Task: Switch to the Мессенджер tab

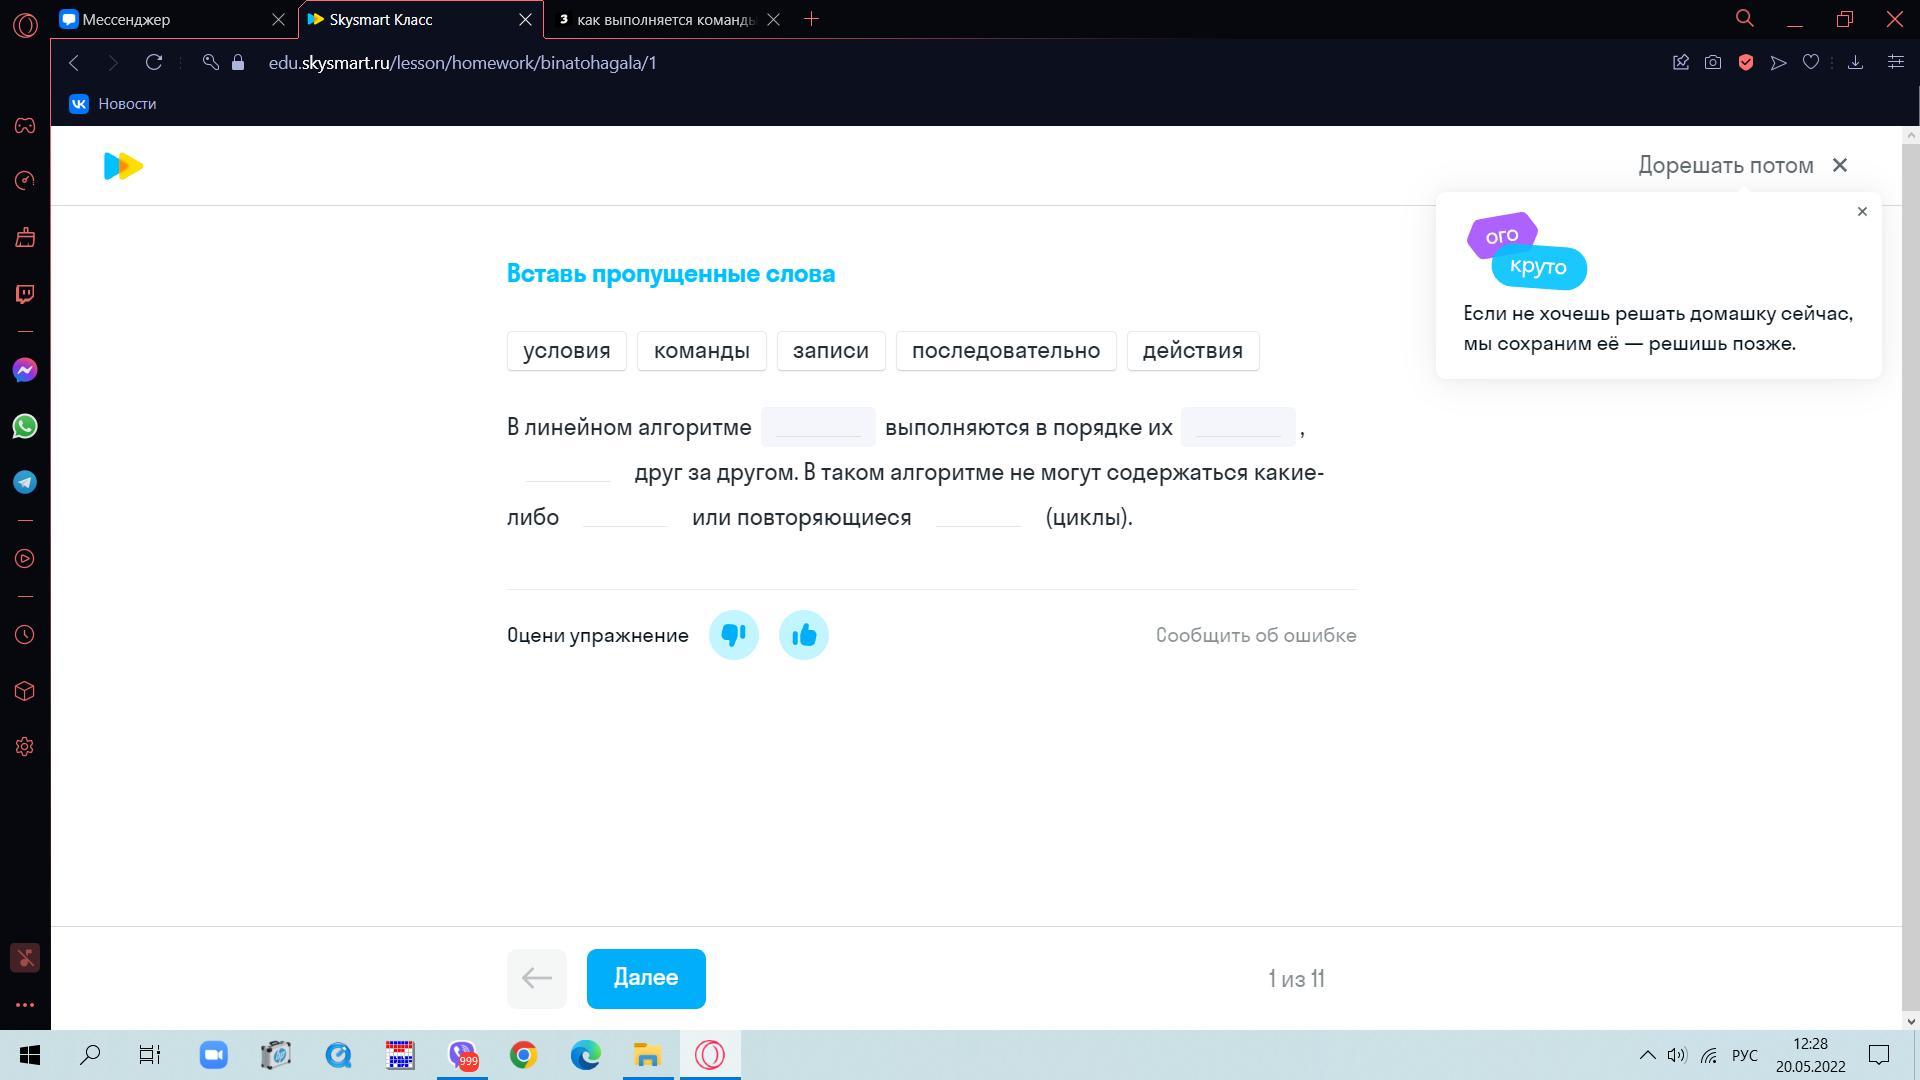Action: pyautogui.click(x=160, y=19)
